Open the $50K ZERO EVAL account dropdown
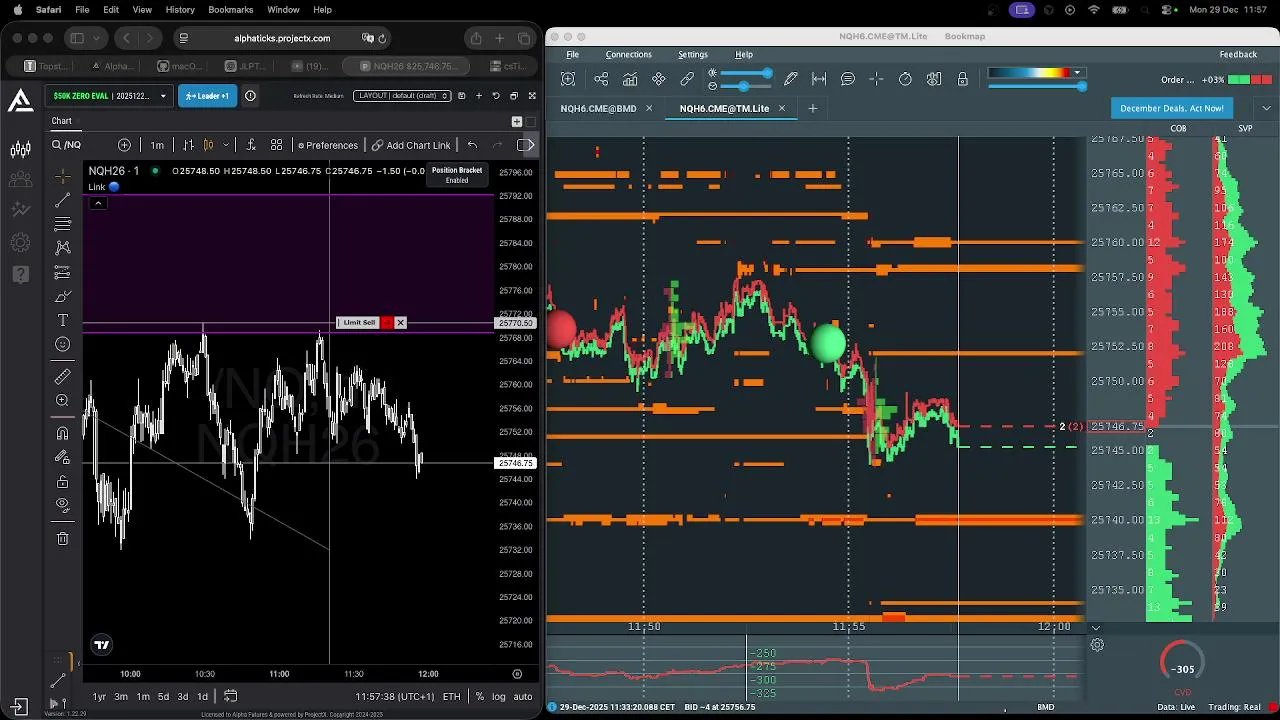1280x720 pixels. pos(110,96)
